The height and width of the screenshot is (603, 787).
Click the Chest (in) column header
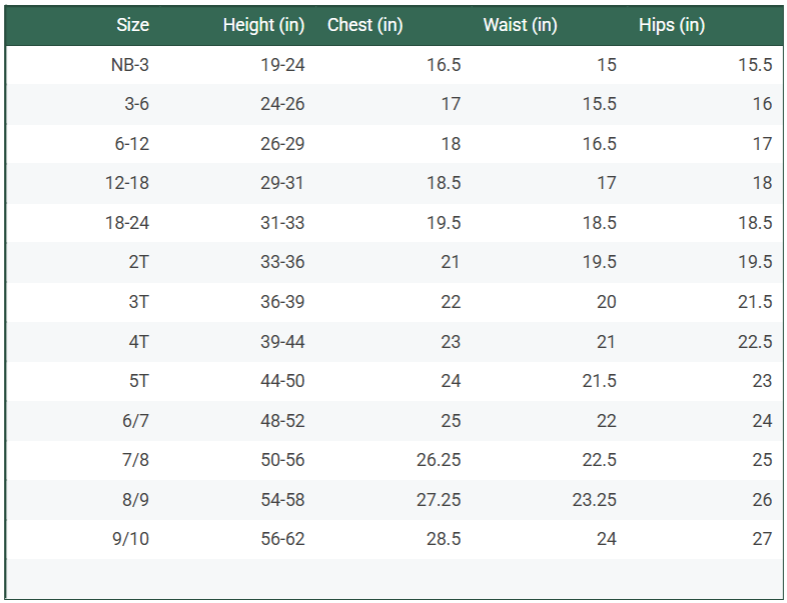[365, 25]
